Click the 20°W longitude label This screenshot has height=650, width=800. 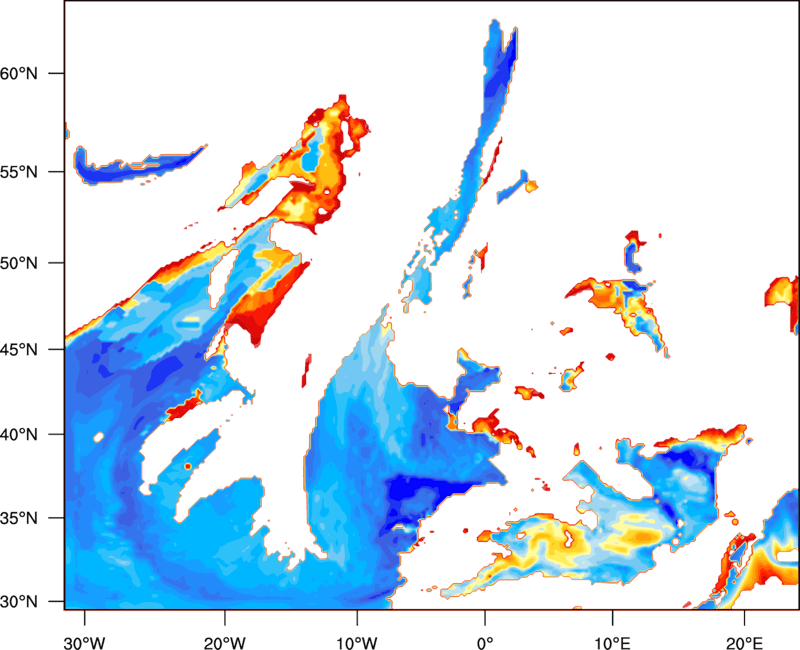point(225,643)
